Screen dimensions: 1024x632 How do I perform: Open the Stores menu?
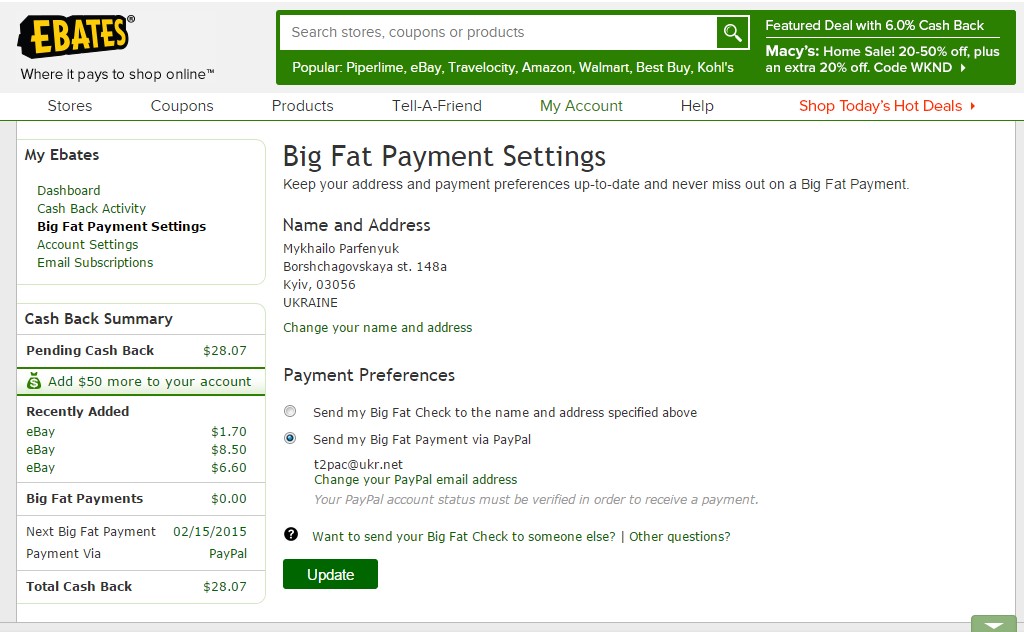point(70,106)
